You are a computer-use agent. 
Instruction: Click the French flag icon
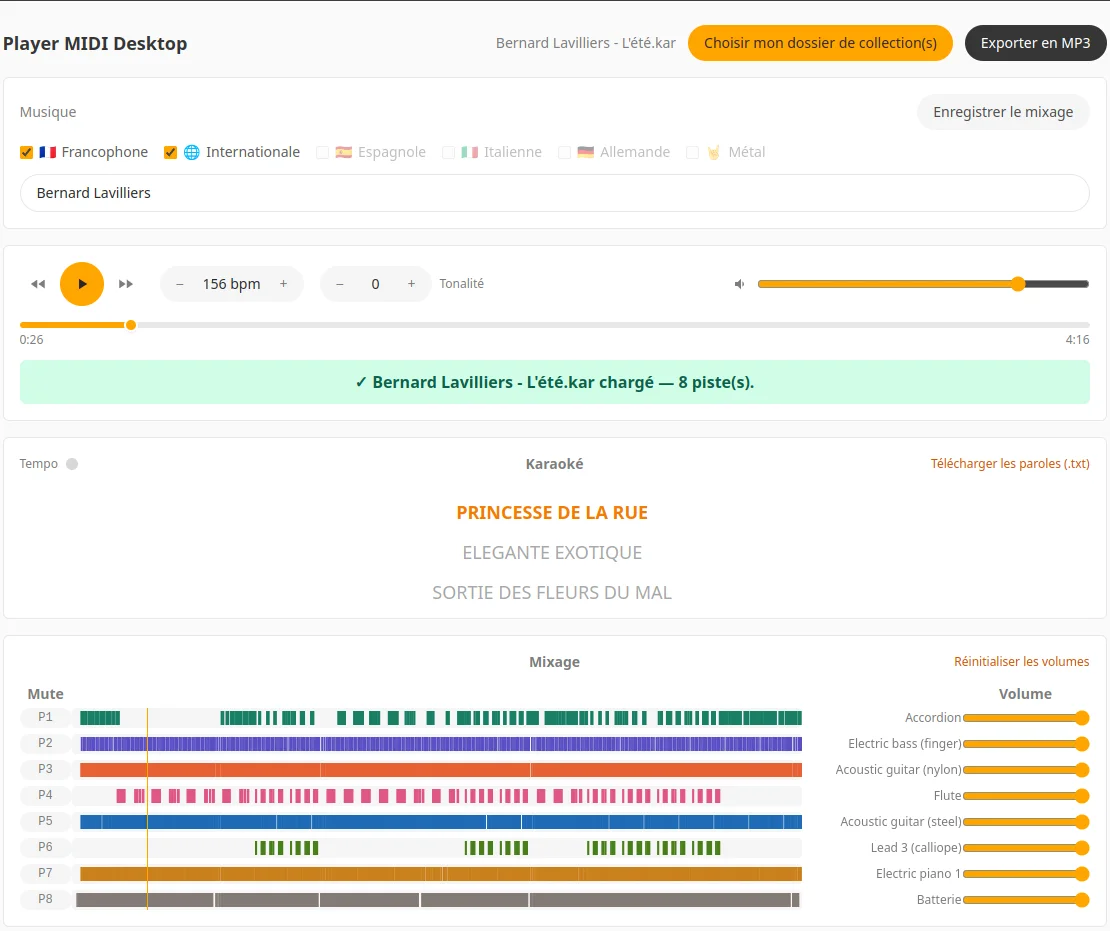coord(47,152)
